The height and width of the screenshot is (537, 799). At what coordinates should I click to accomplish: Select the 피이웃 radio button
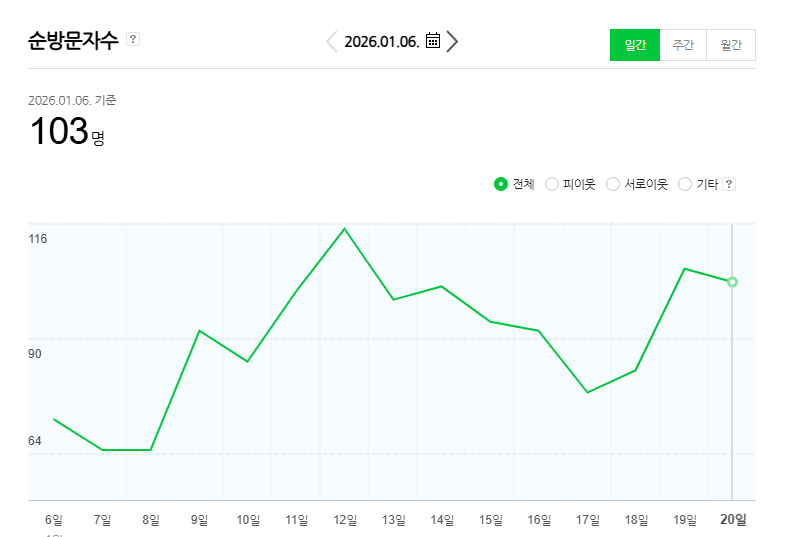point(552,184)
